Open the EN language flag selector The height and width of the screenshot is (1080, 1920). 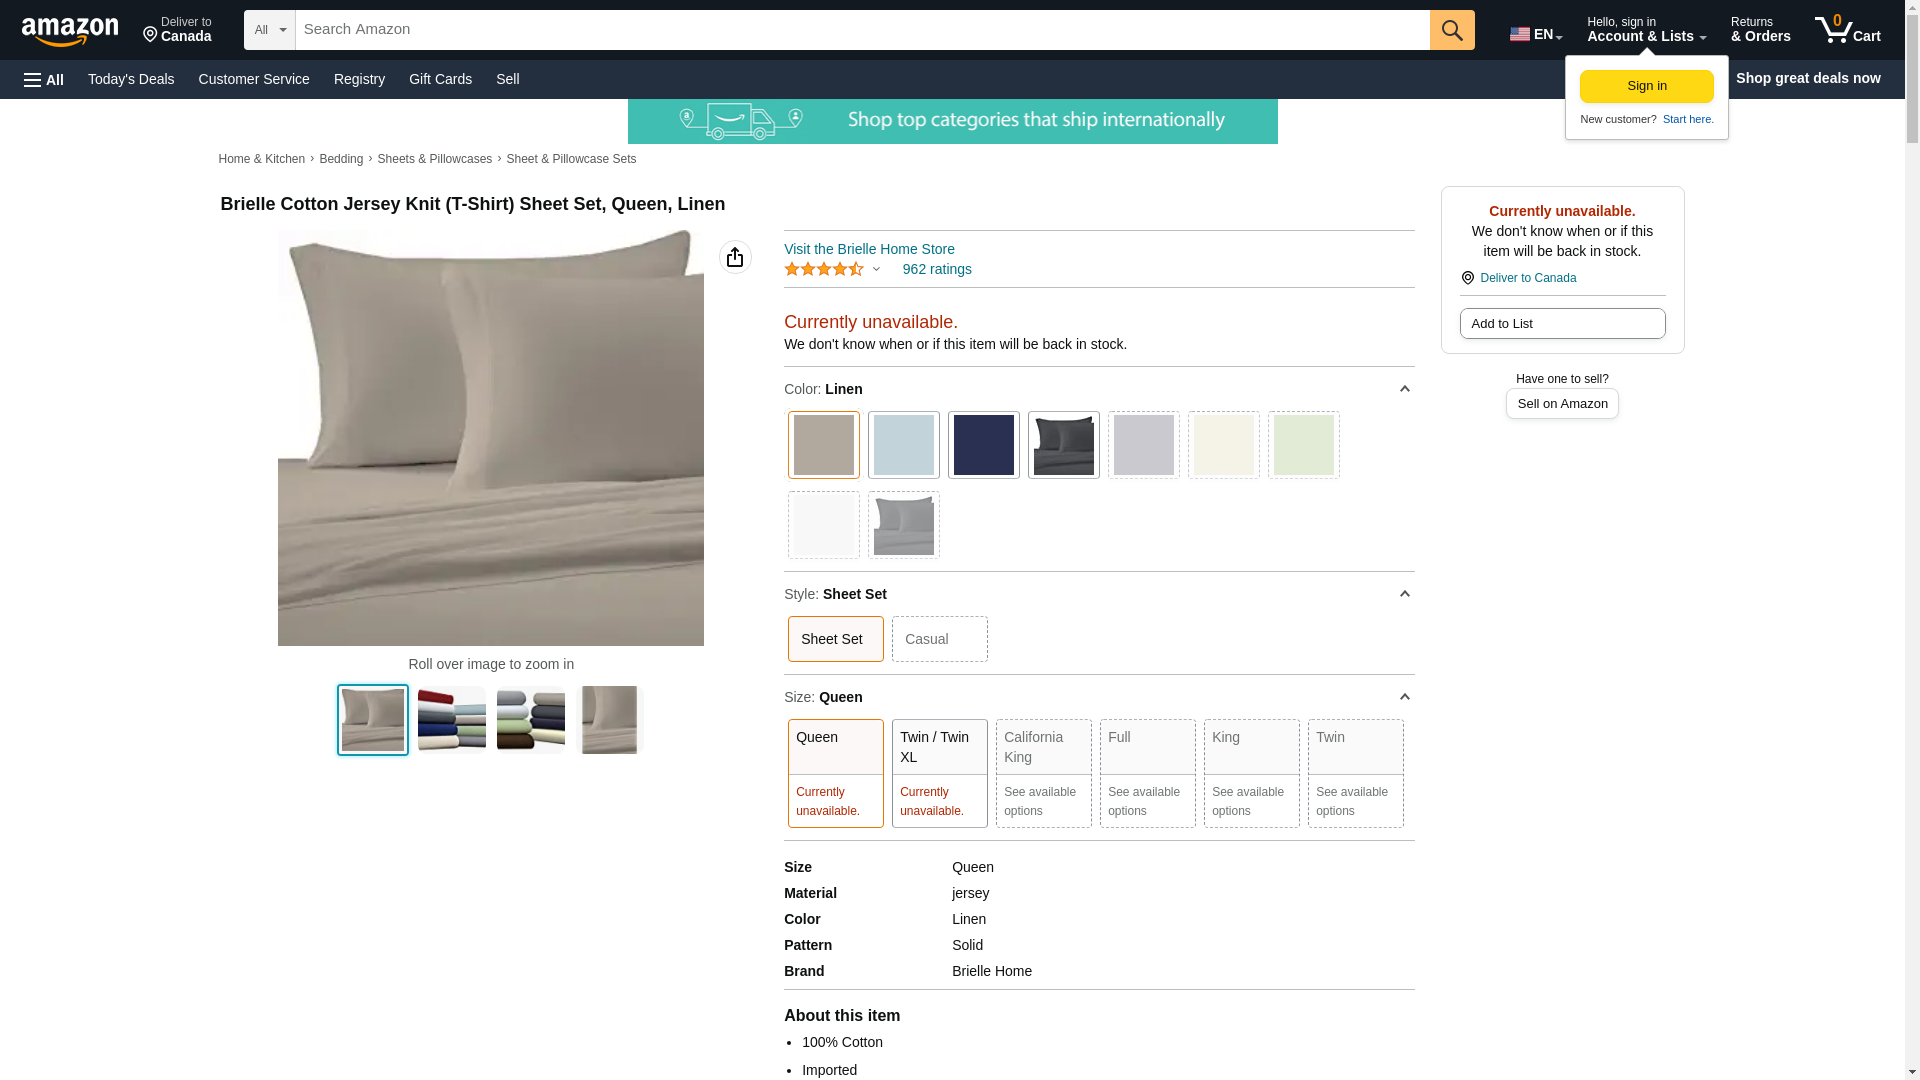1535,34
